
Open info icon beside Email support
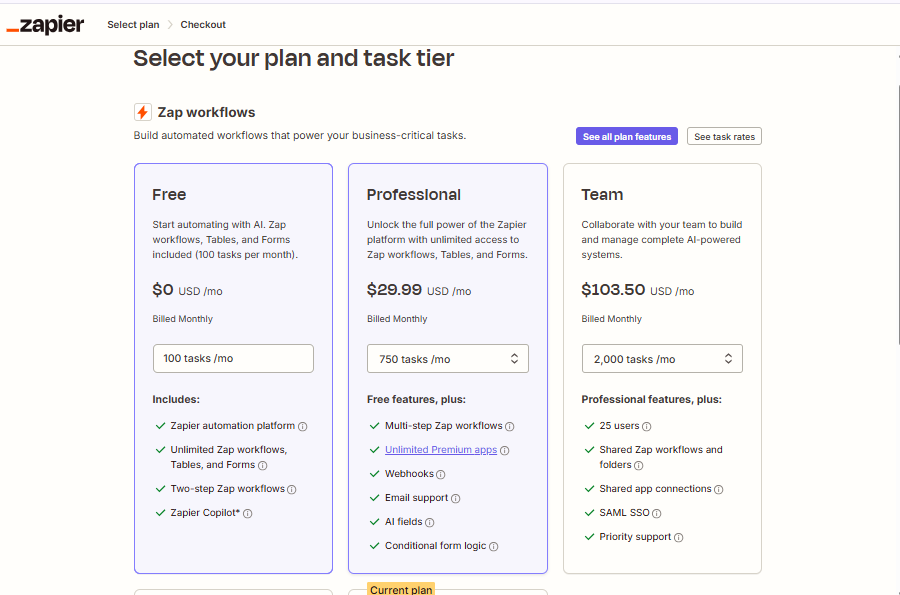point(455,499)
